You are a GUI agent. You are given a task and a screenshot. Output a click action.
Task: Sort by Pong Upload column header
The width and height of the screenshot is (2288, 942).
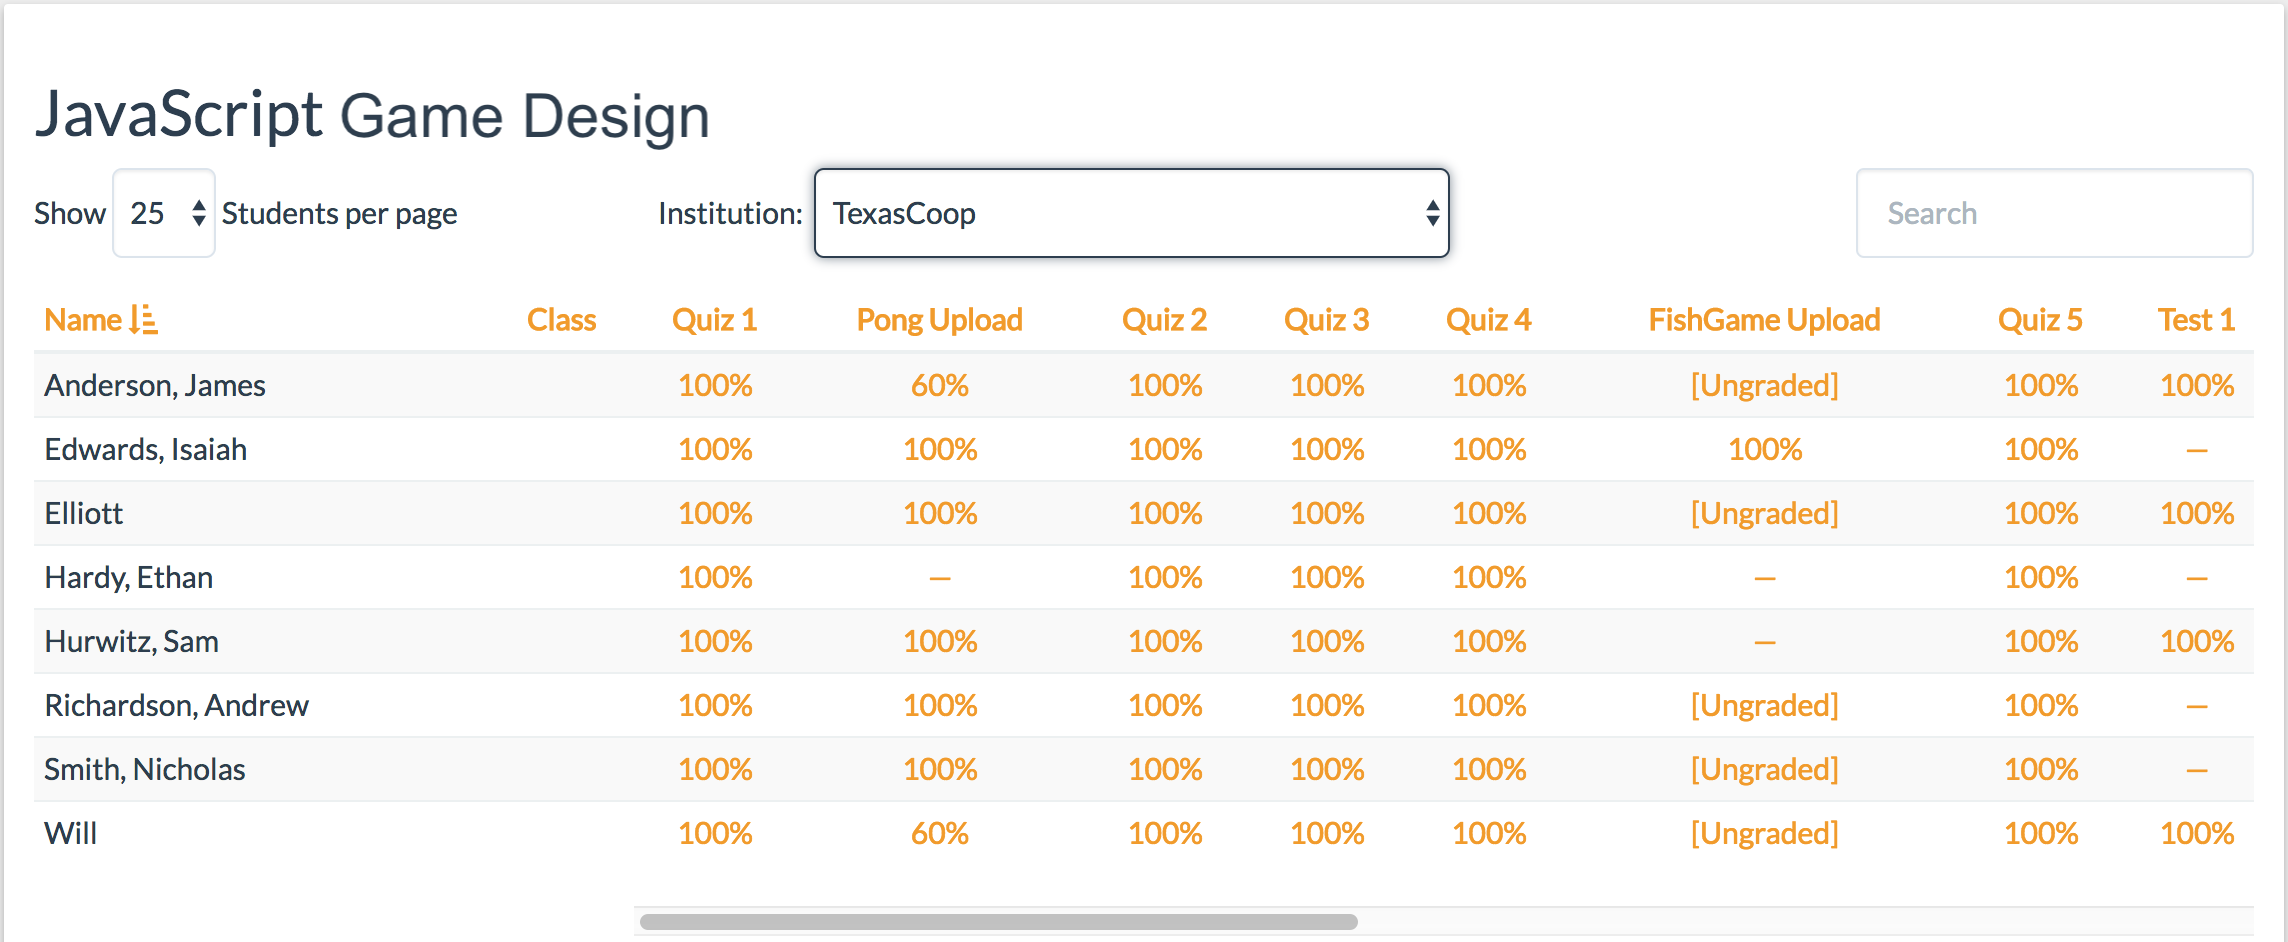tap(939, 320)
